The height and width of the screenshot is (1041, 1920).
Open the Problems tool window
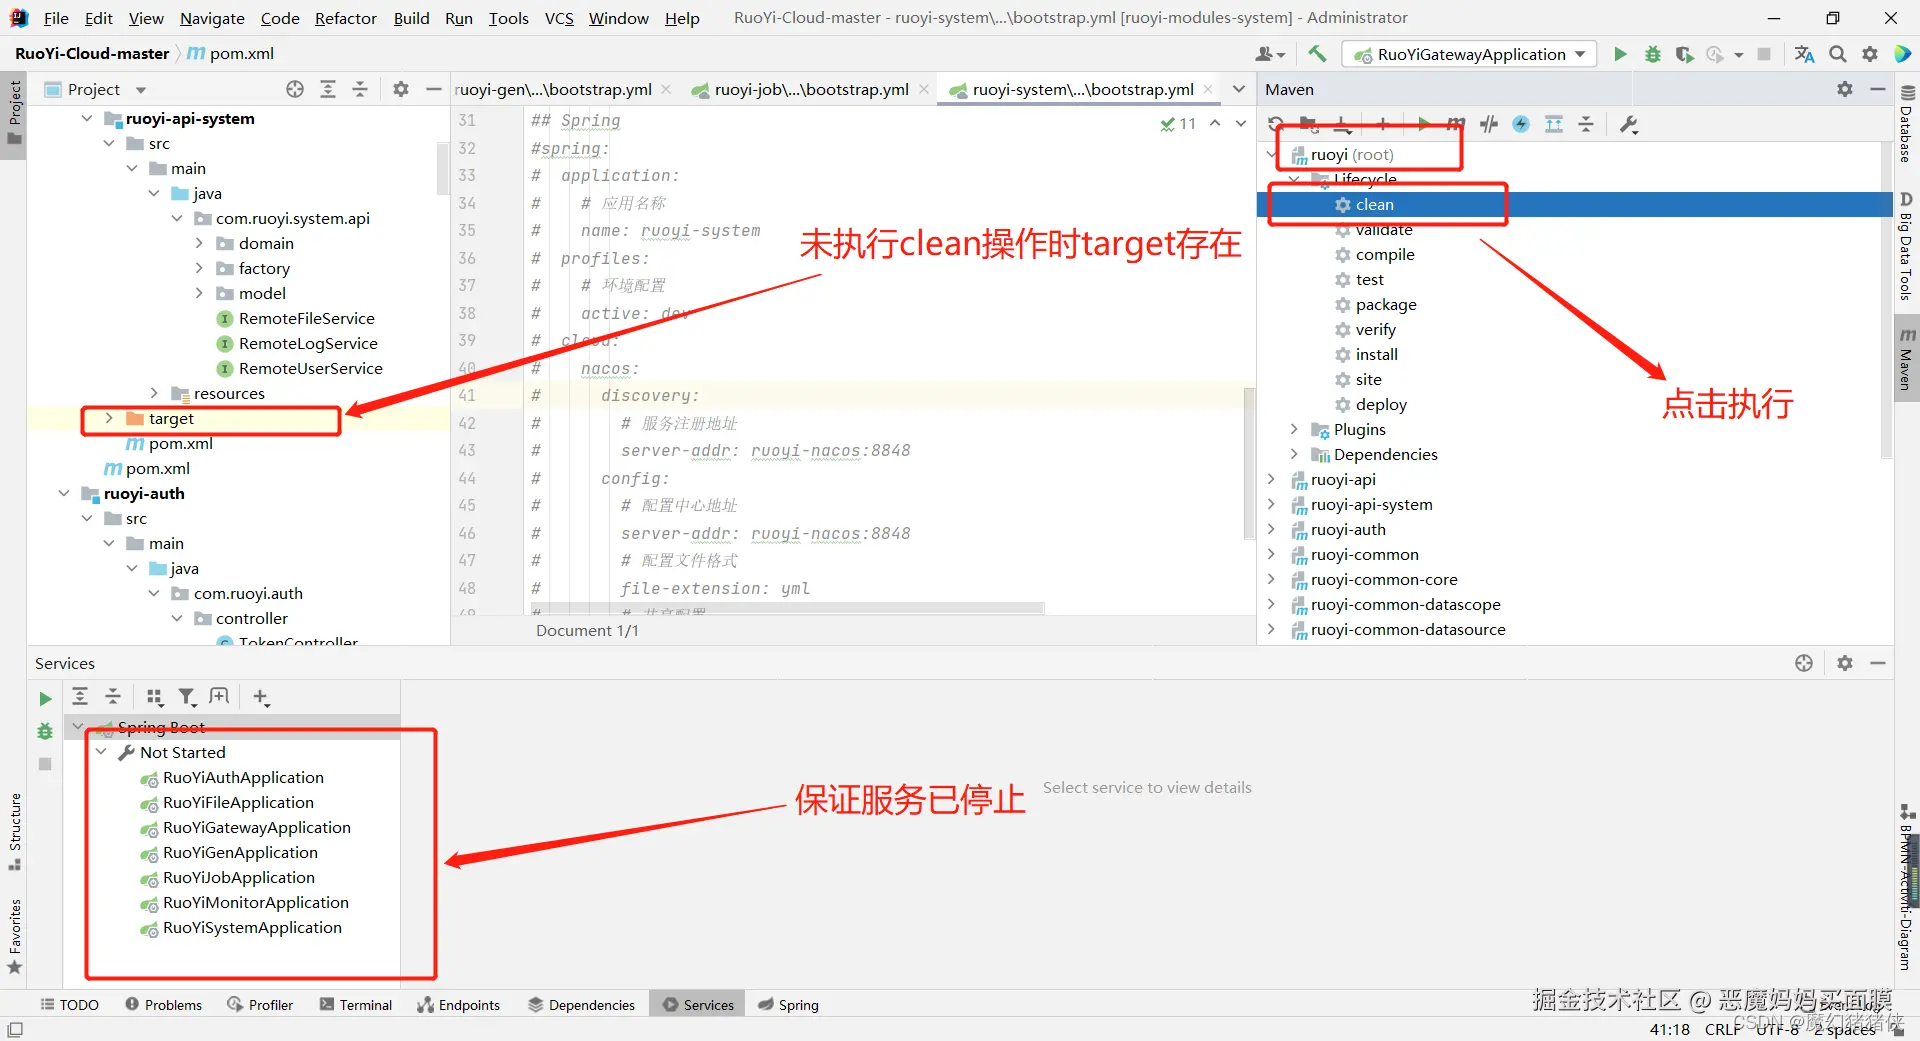click(x=164, y=1004)
